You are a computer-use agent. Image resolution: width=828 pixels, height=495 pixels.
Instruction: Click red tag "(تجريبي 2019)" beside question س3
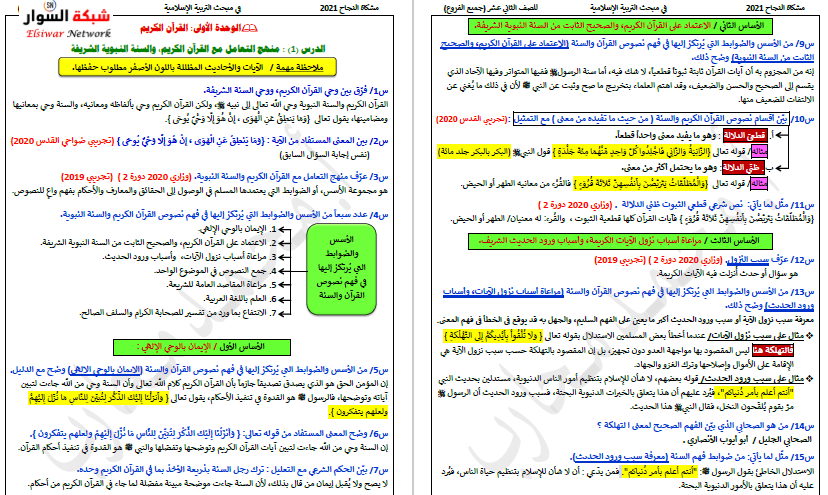coord(87,176)
